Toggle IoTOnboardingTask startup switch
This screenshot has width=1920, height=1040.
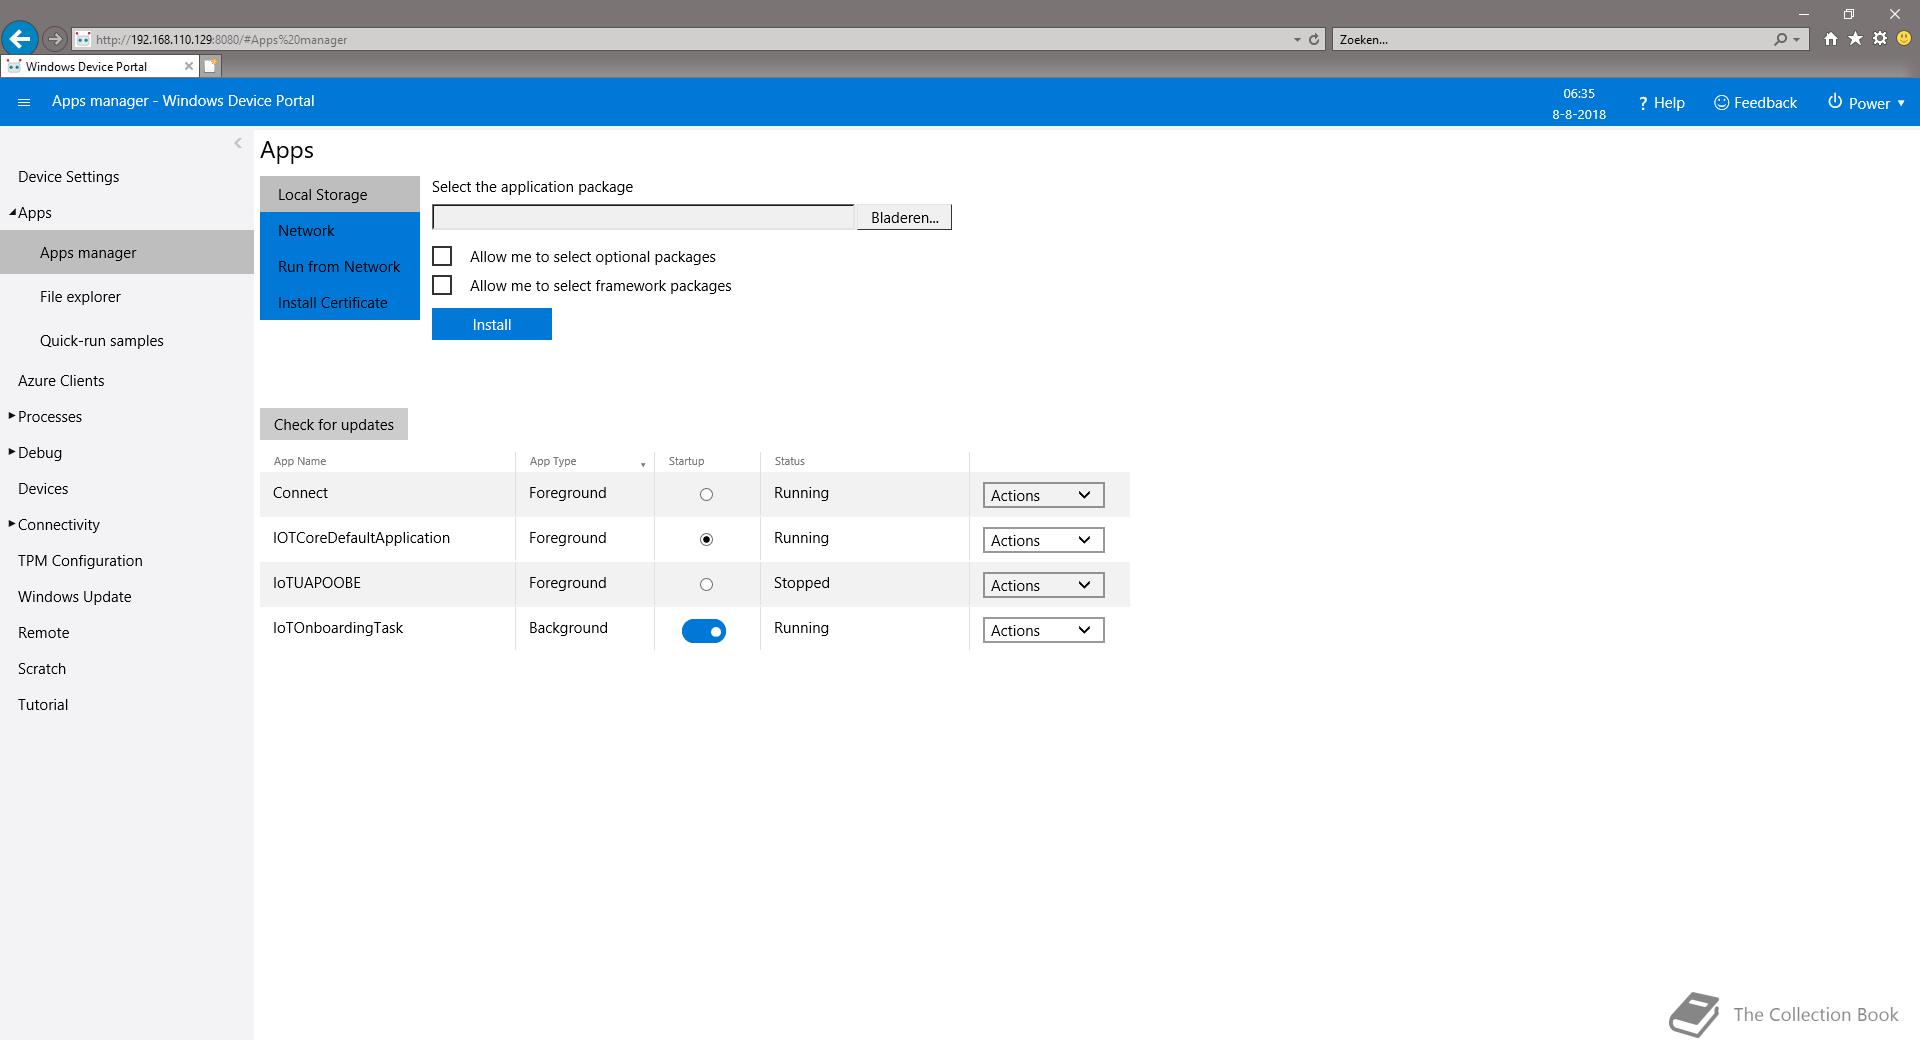704,631
